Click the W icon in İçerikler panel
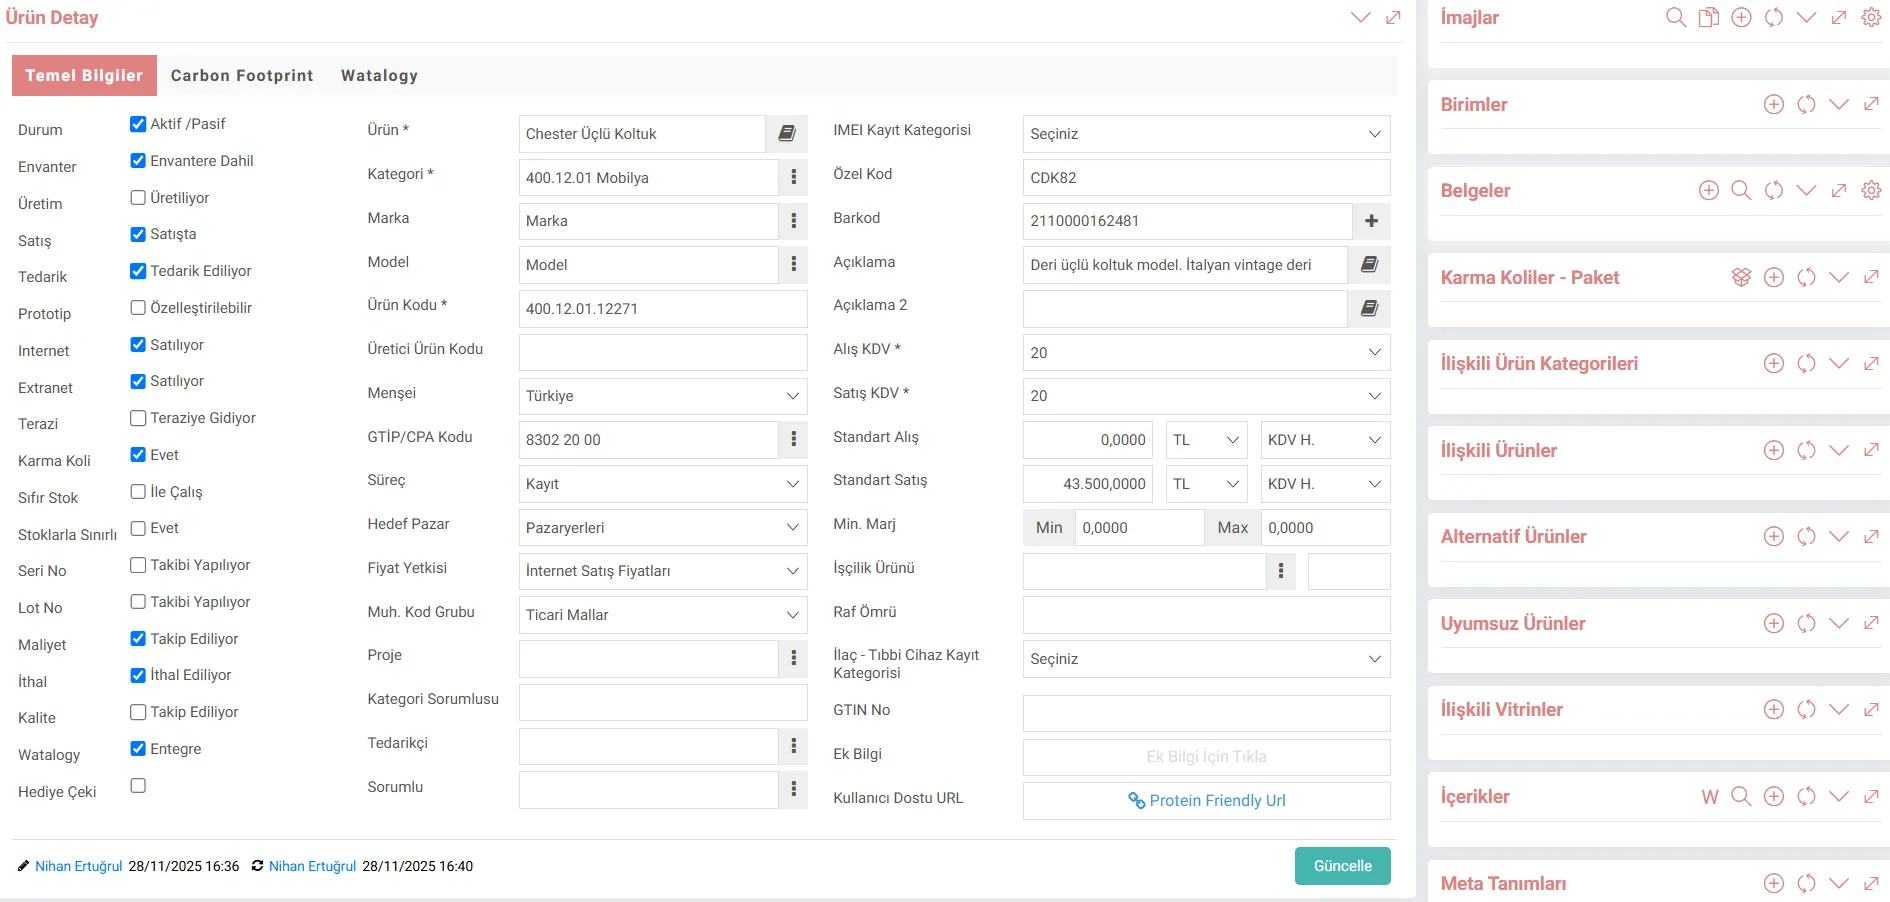Screen dimensions: 1890x902 tap(1709, 797)
